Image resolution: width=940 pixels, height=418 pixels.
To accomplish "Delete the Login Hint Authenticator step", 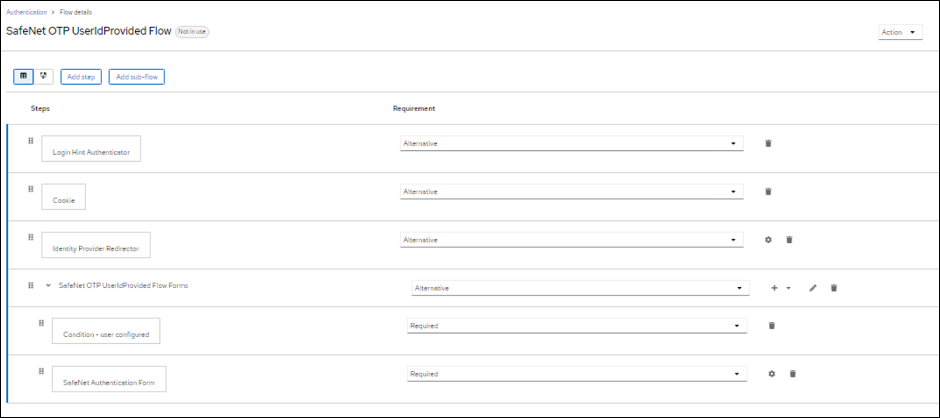I will point(768,143).
